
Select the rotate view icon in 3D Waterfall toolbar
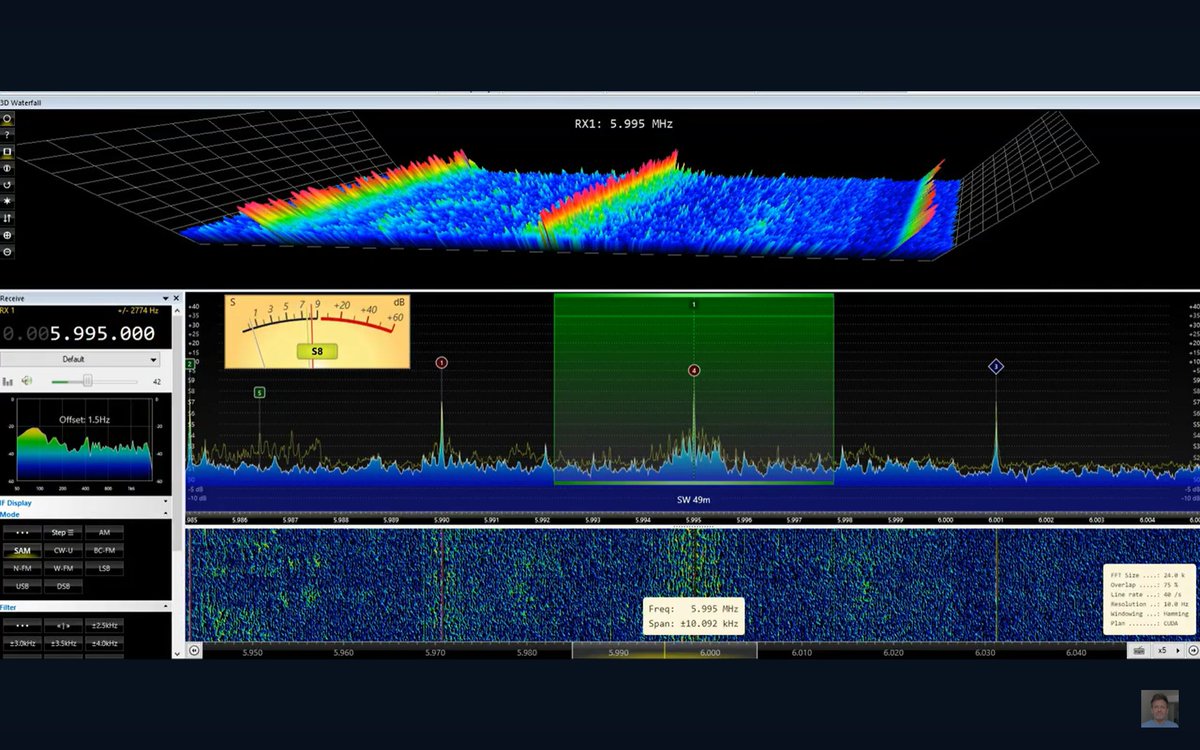point(8,185)
